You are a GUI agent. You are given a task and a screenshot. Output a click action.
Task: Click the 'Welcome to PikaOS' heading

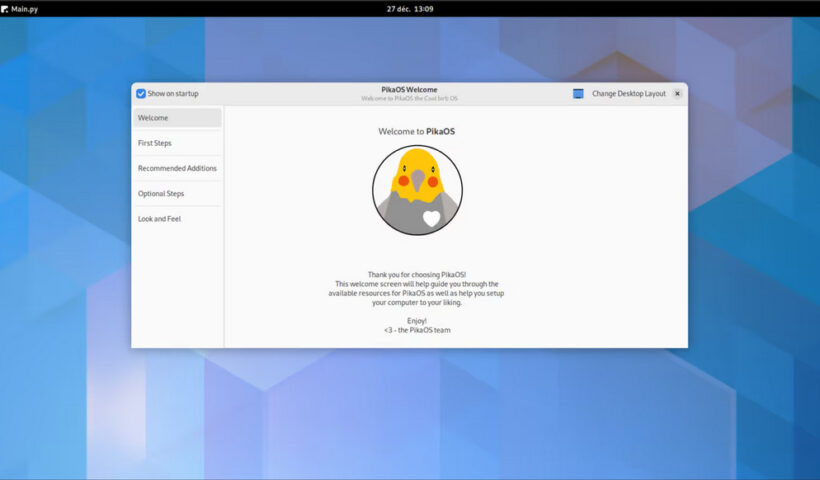tap(417, 132)
